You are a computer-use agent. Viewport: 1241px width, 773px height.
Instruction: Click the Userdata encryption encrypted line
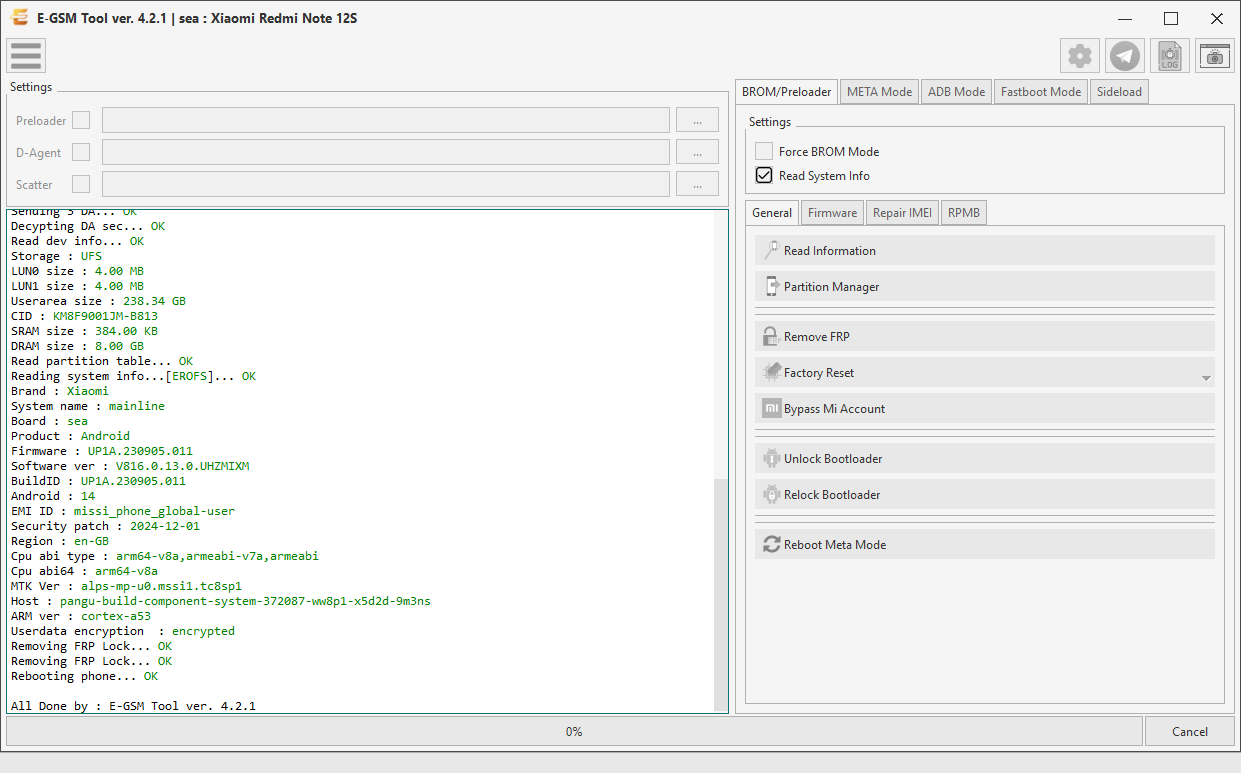pyautogui.click(x=123, y=631)
